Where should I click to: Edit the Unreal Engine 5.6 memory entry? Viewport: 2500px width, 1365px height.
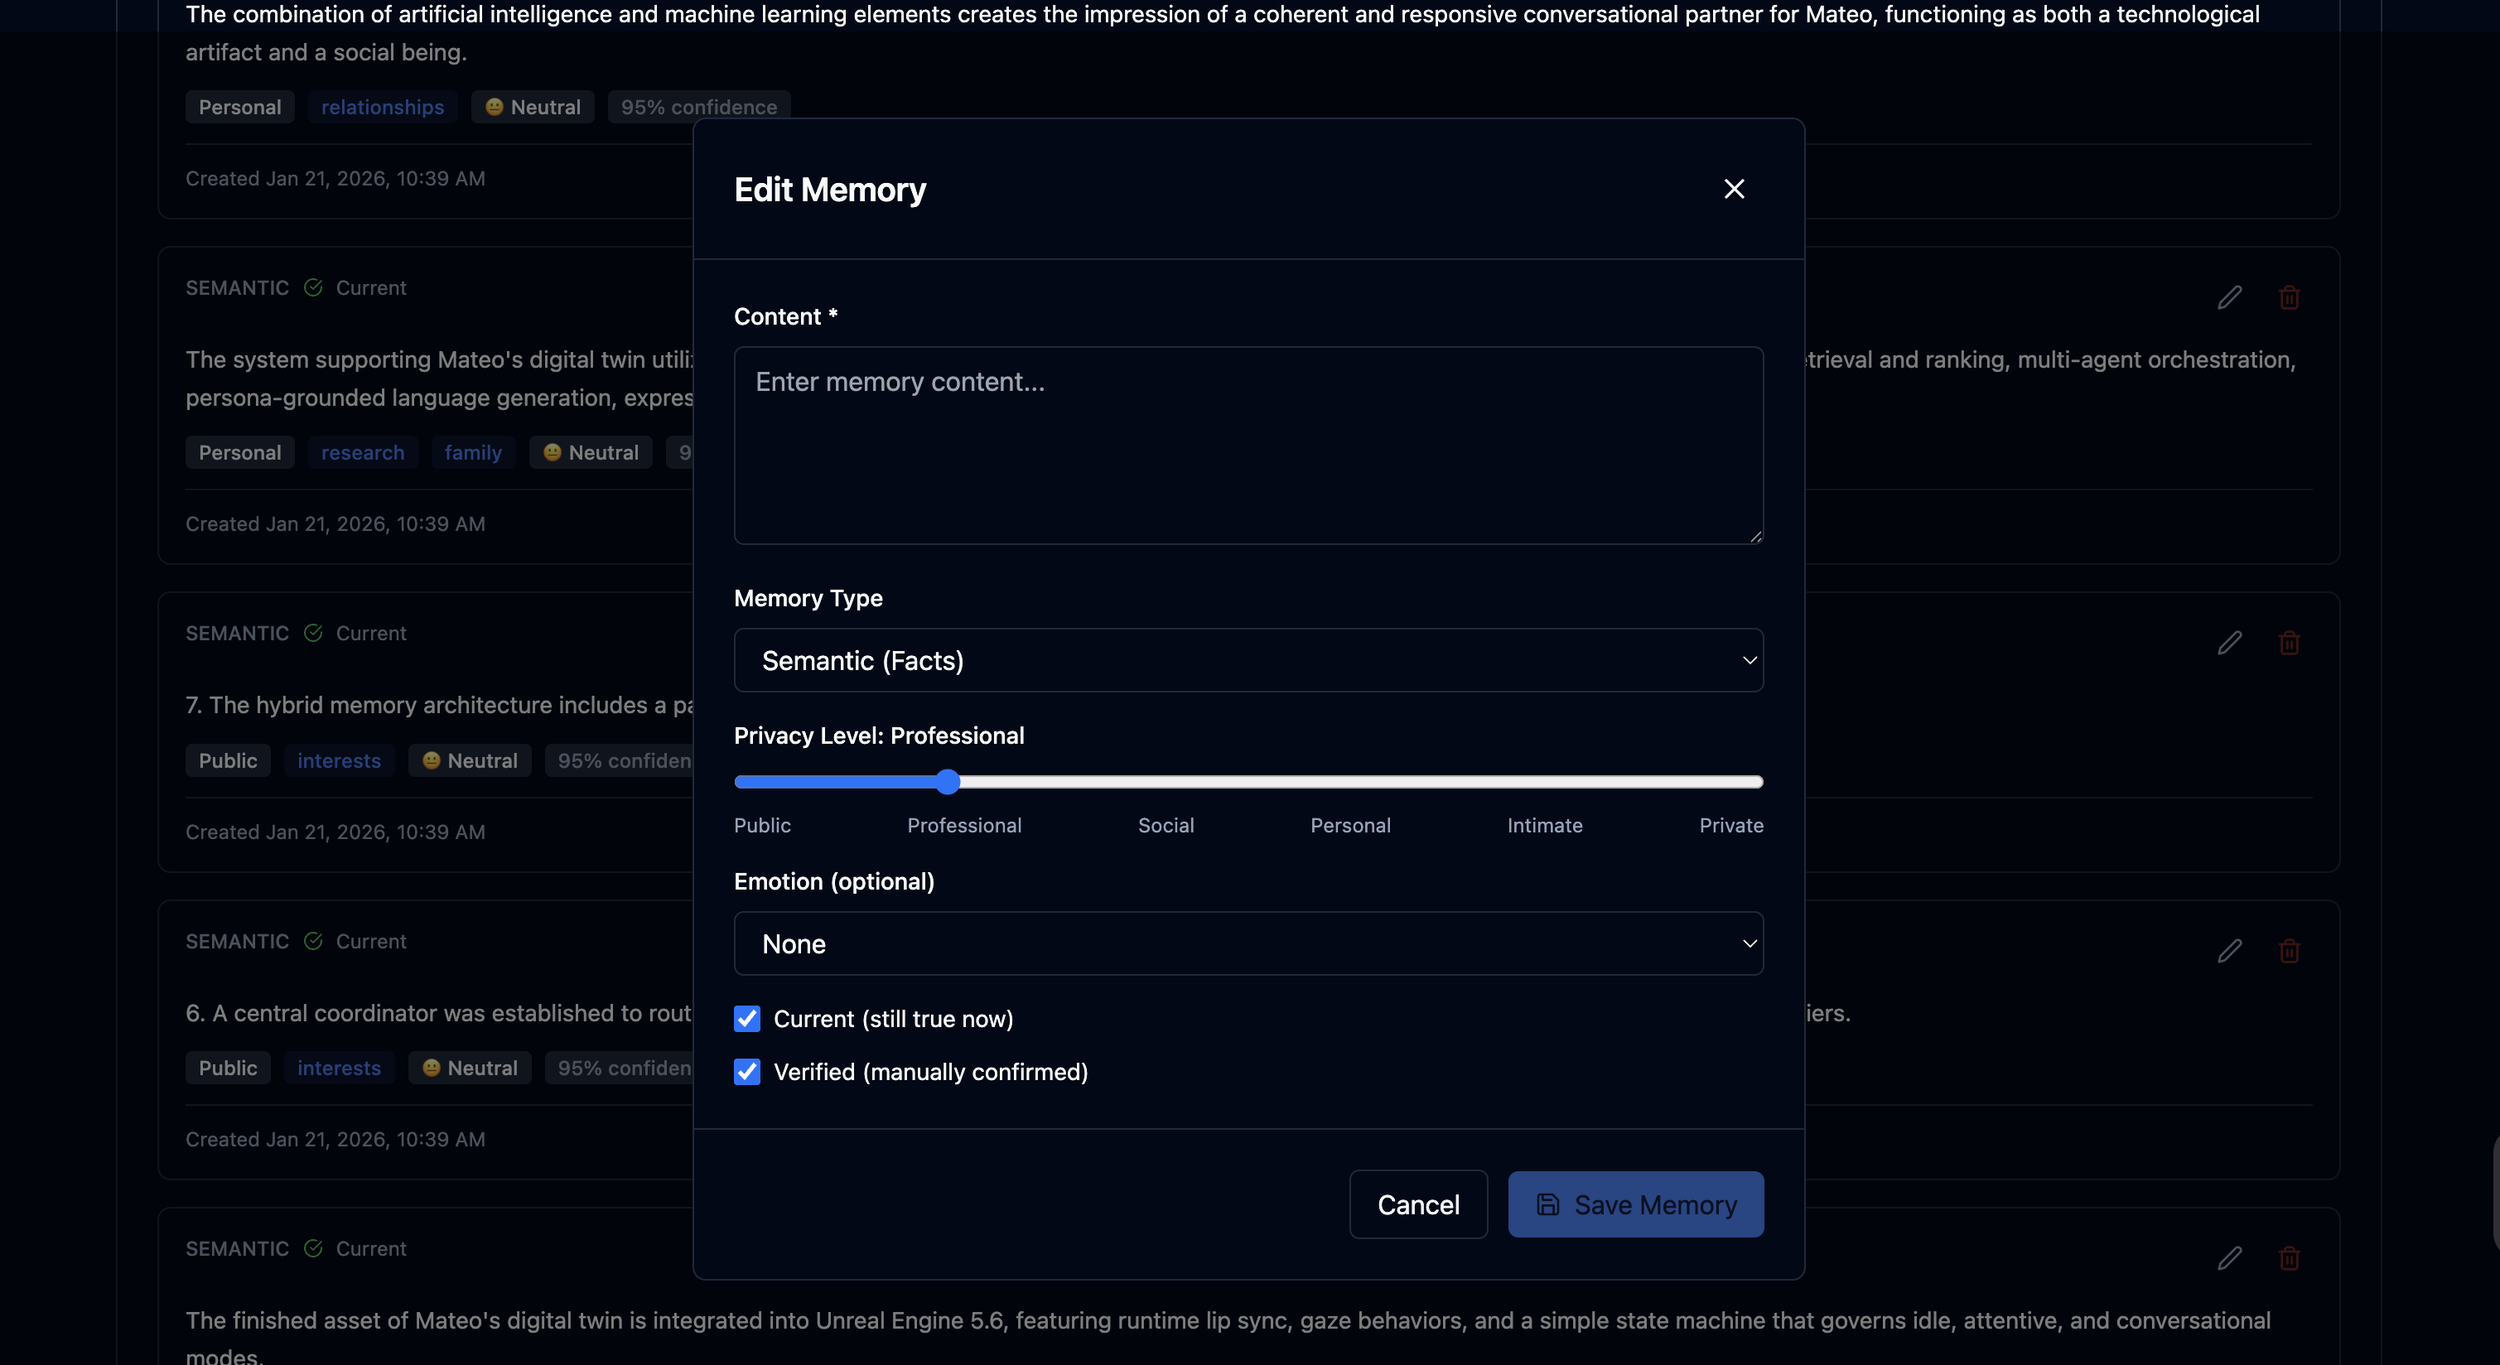coord(2229,1258)
